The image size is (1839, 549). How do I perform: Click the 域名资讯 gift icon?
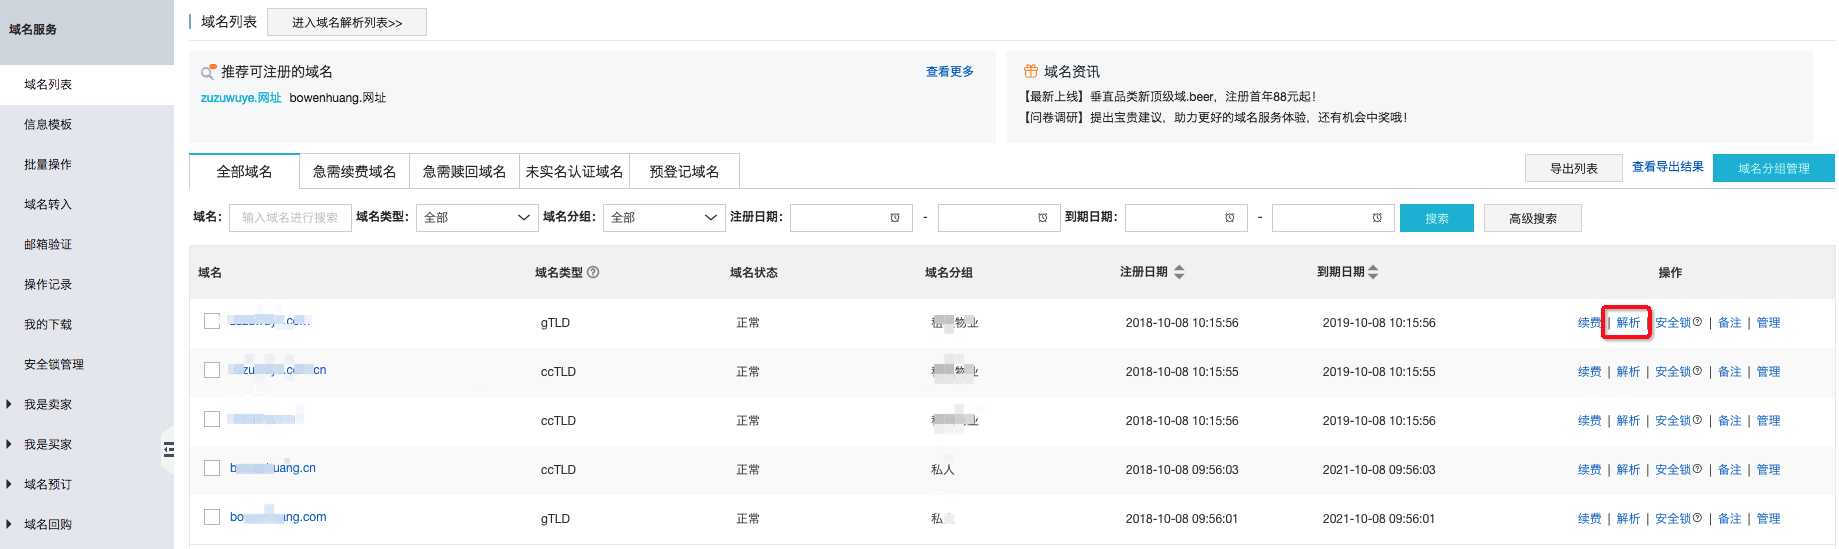click(1031, 71)
